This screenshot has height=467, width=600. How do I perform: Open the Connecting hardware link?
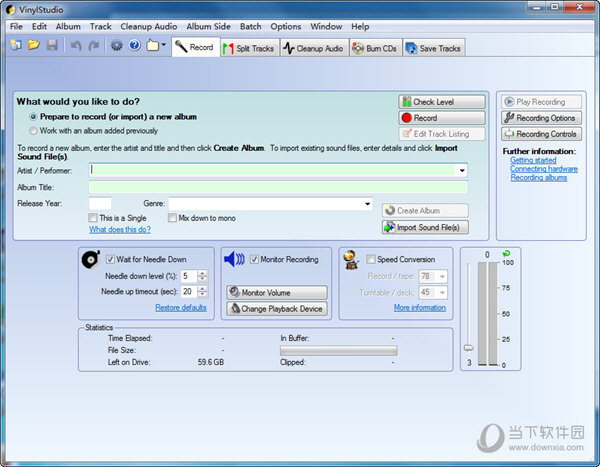[x=544, y=169]
